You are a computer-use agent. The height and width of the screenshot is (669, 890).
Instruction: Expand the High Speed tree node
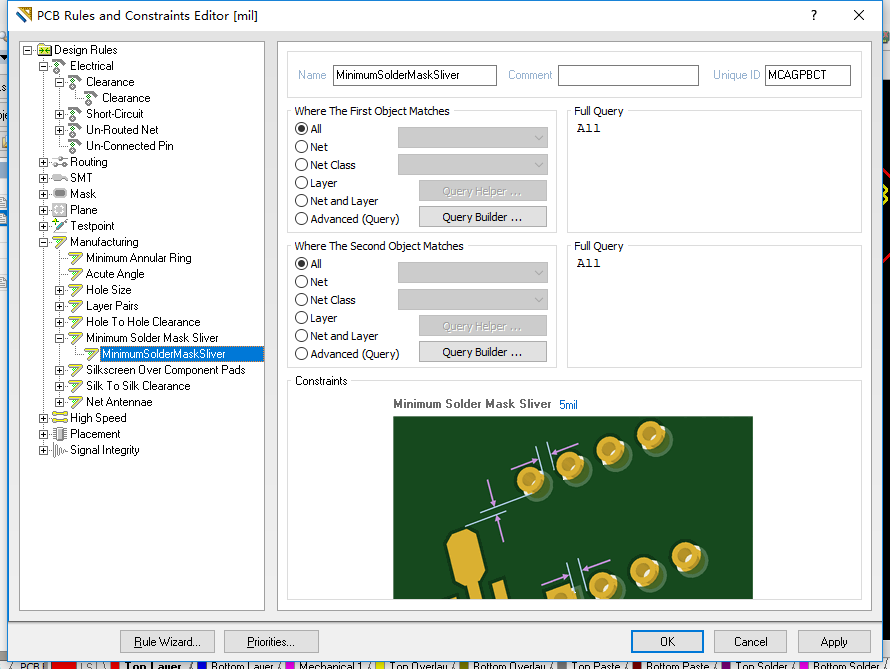pyautogui.click(x=43, y=418)
